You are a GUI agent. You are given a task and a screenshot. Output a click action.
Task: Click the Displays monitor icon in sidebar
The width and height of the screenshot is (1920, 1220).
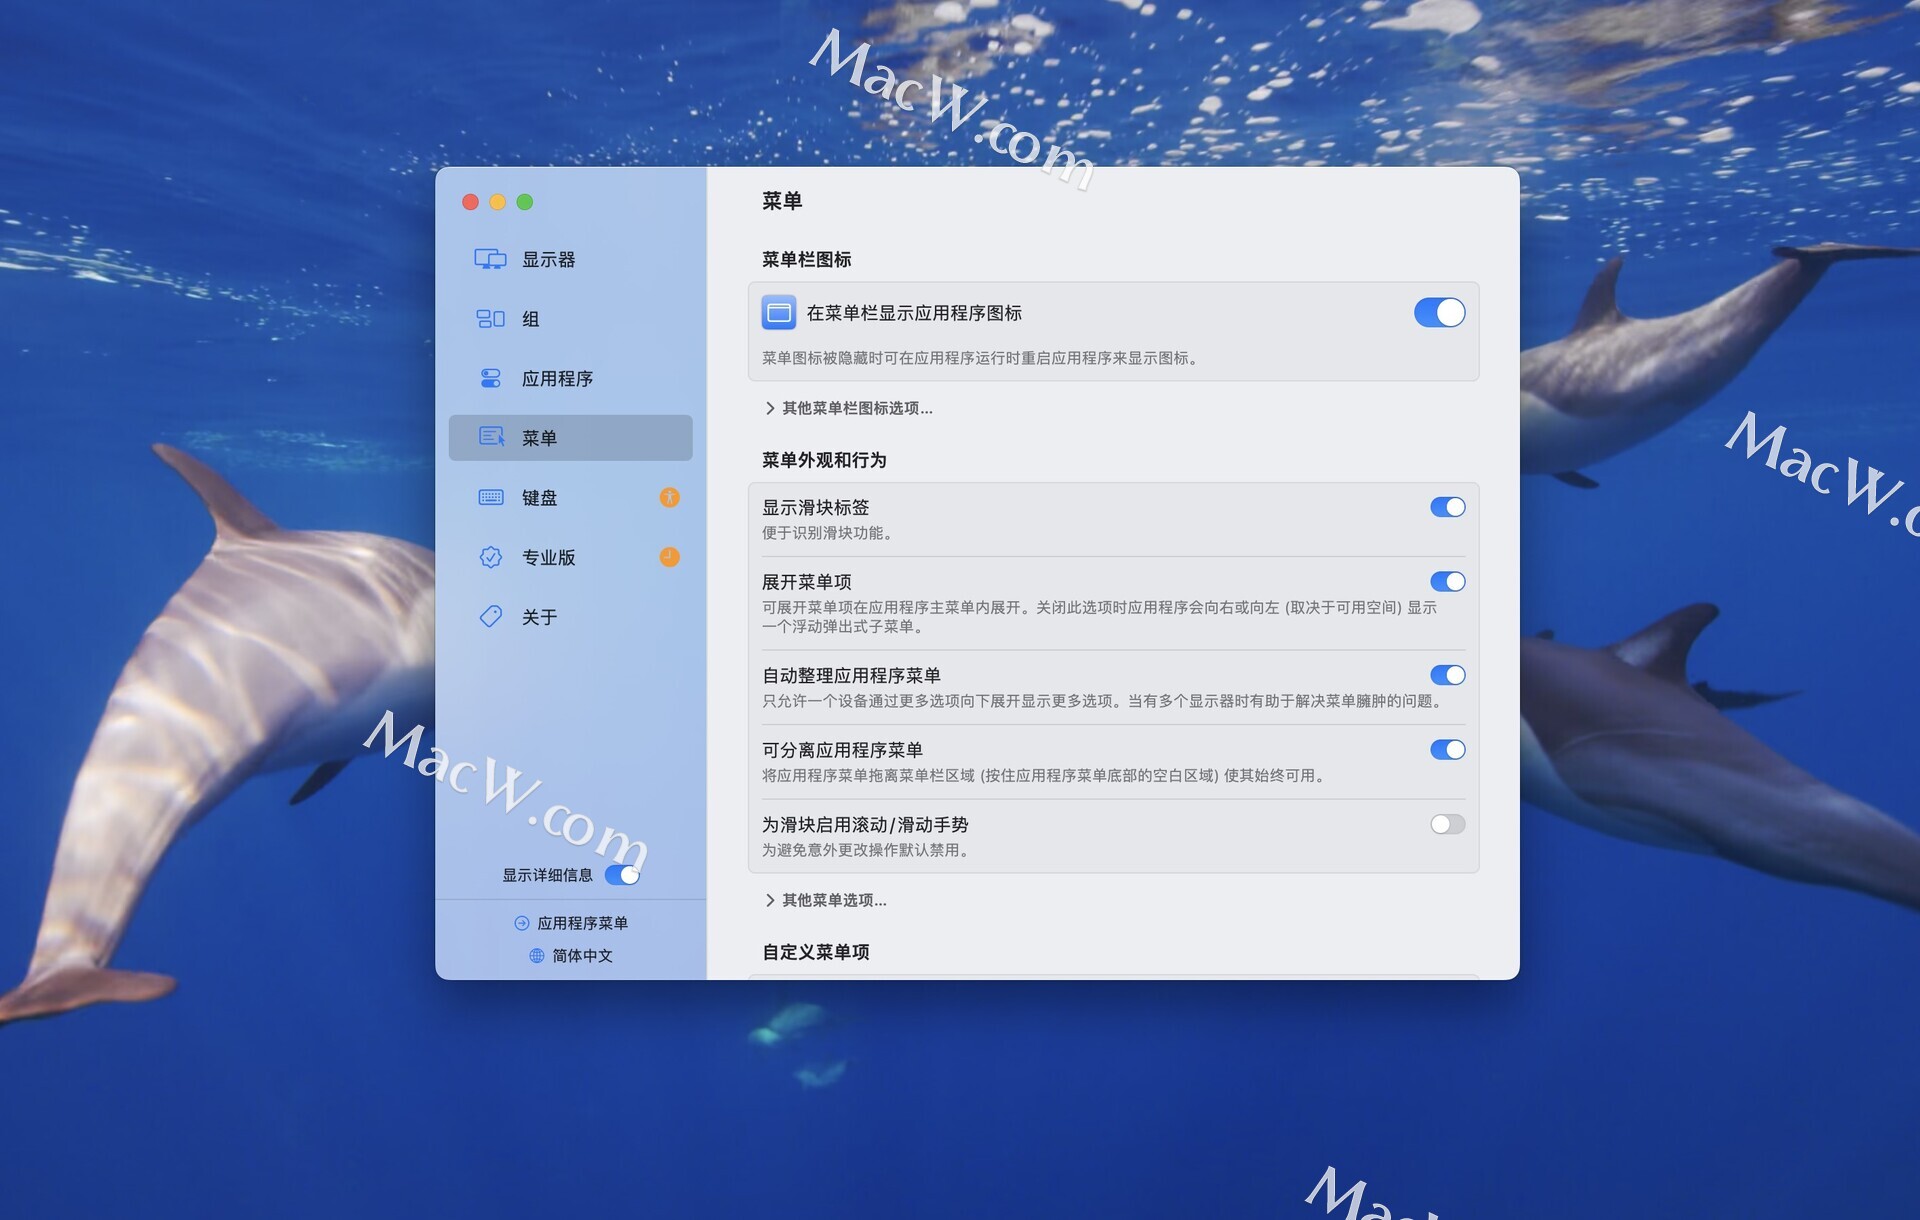(x=490, y=260)
